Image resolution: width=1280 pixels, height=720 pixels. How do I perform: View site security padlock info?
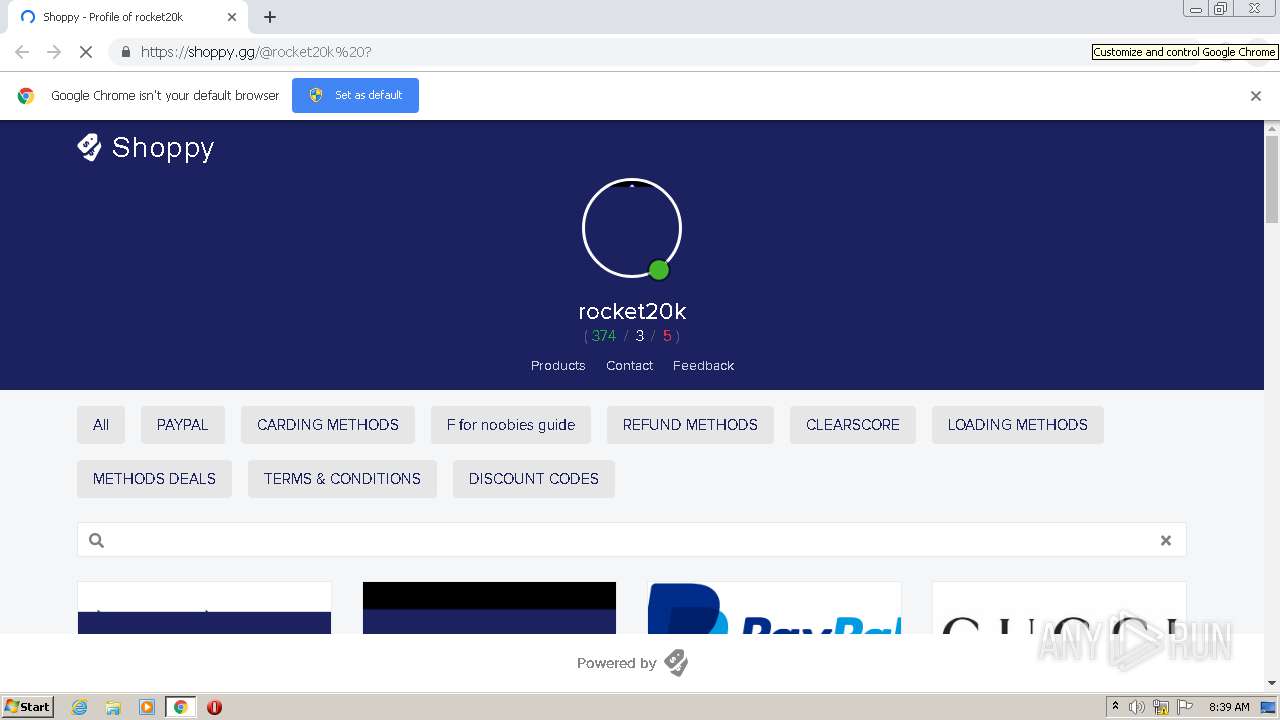point(125,52)
